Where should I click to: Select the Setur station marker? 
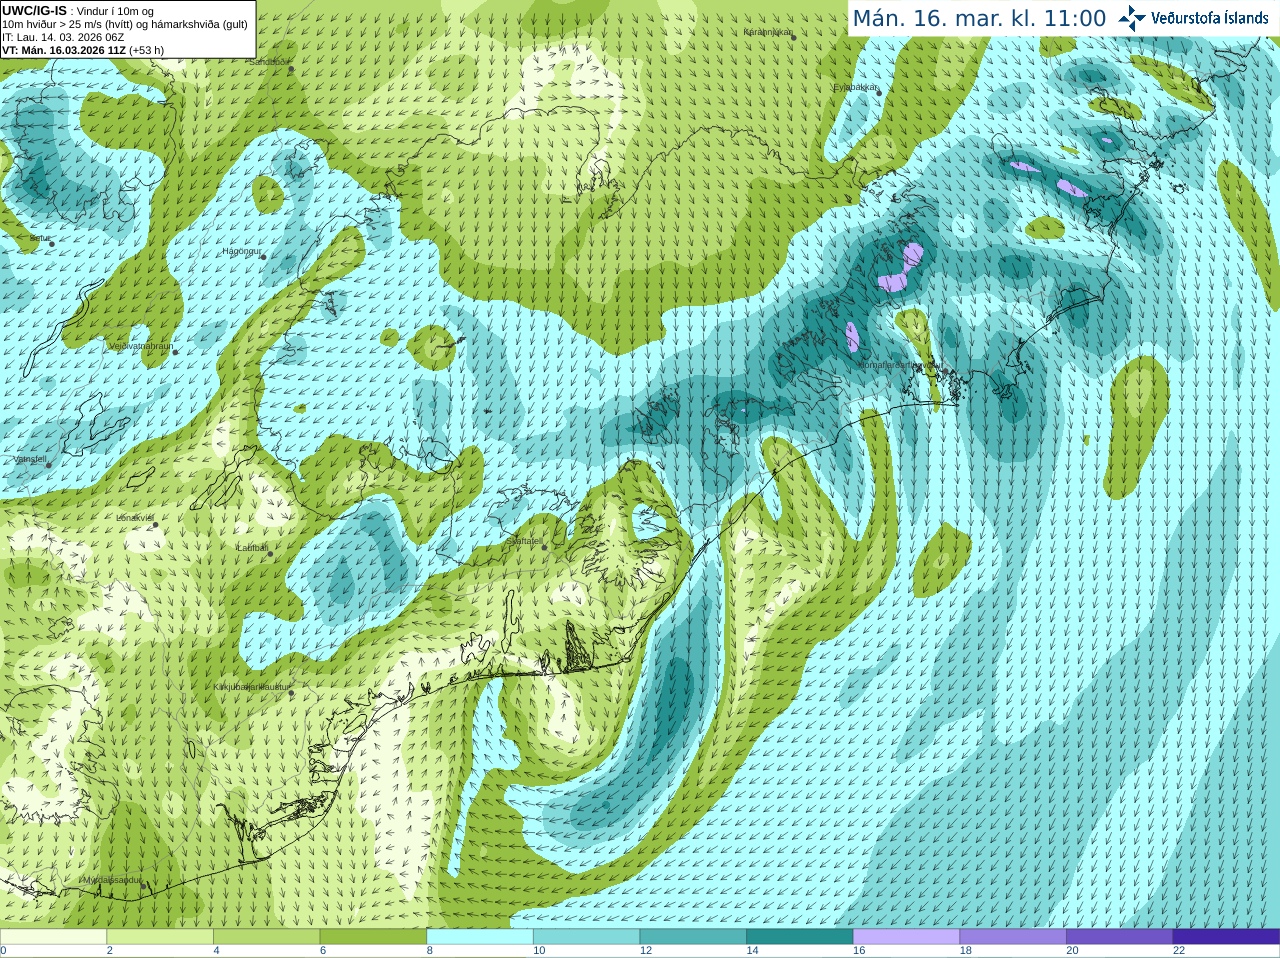pos(52,243)
